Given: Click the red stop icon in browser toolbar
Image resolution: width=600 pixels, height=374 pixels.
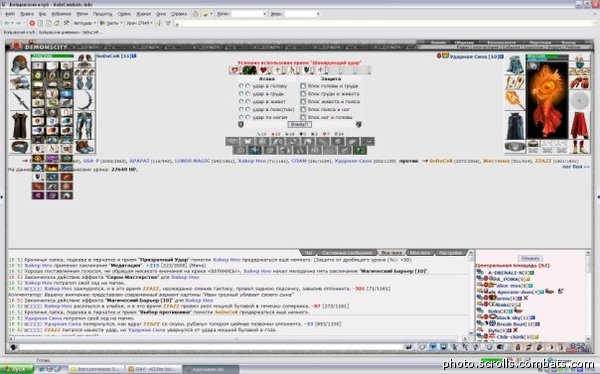Looking at the screenshot, I should click(32, 23).
